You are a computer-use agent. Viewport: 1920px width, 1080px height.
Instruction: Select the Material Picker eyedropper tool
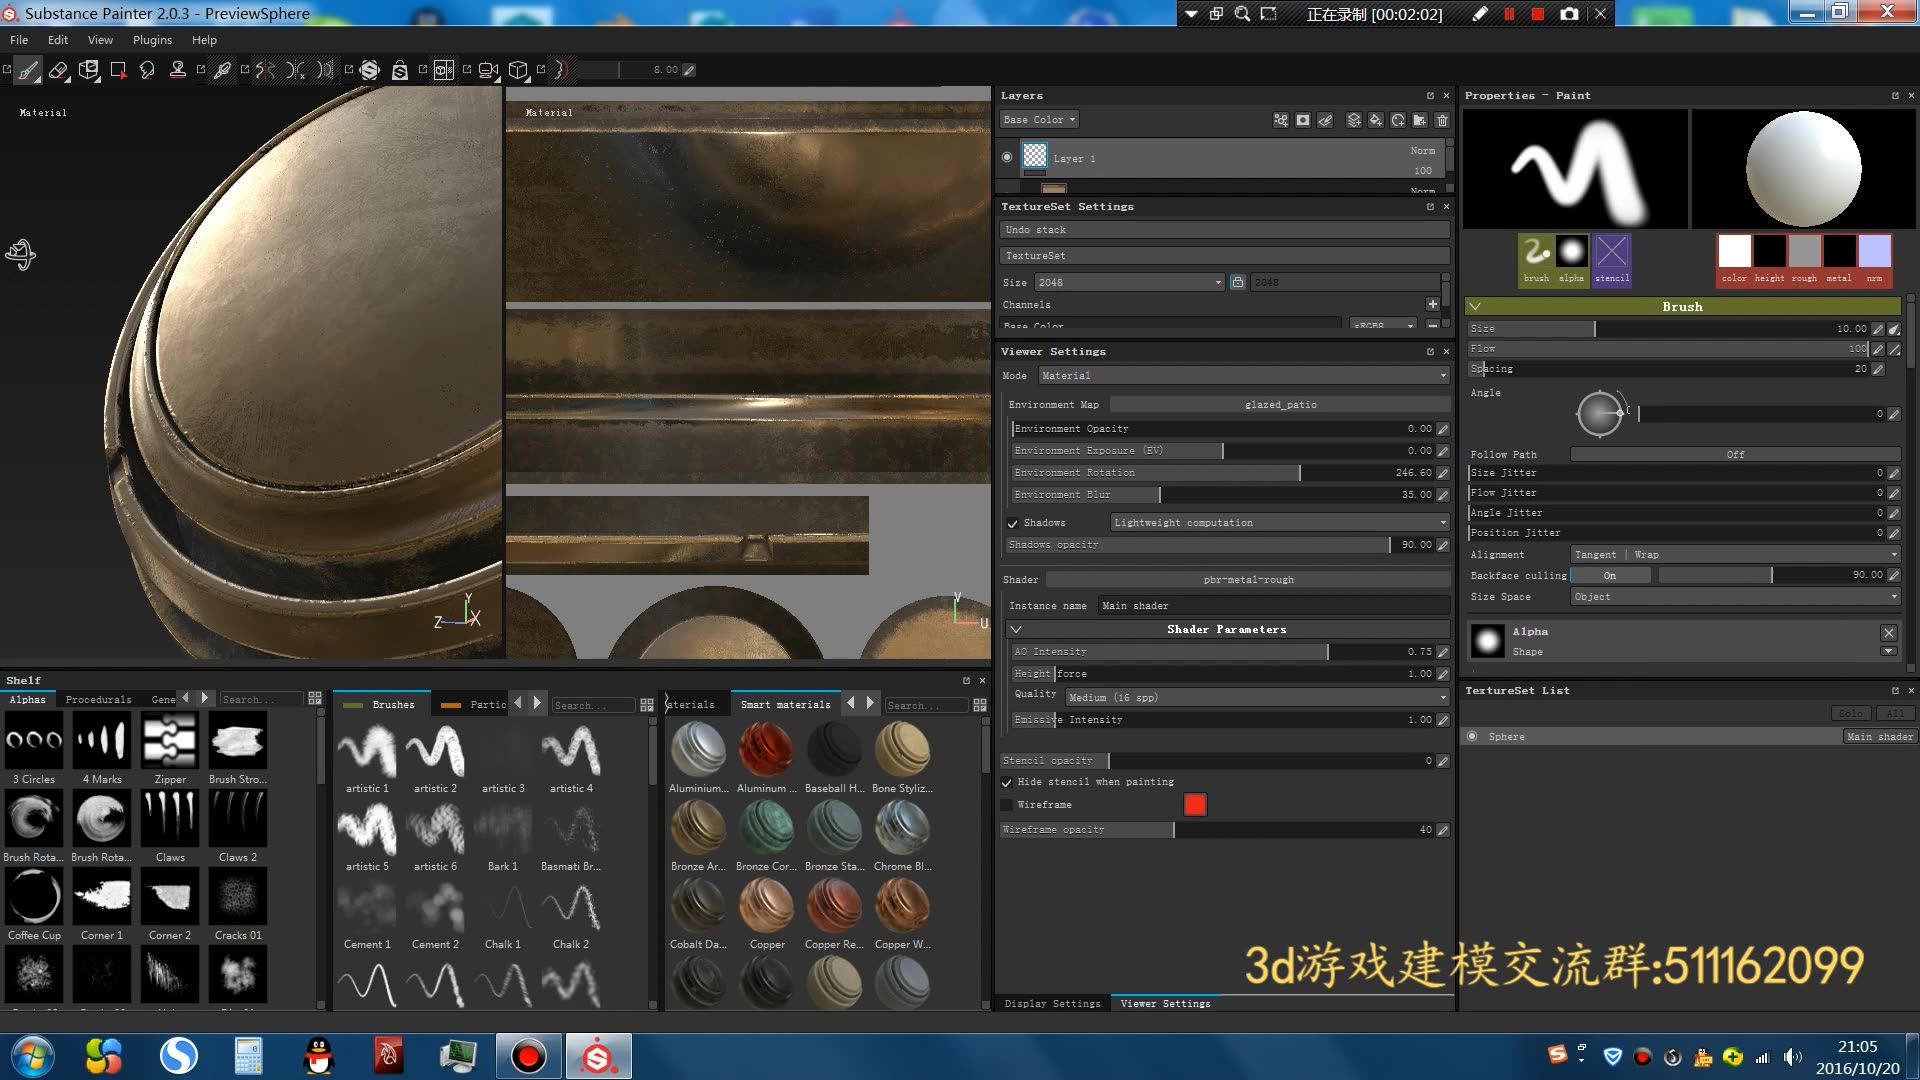(222, 70)
